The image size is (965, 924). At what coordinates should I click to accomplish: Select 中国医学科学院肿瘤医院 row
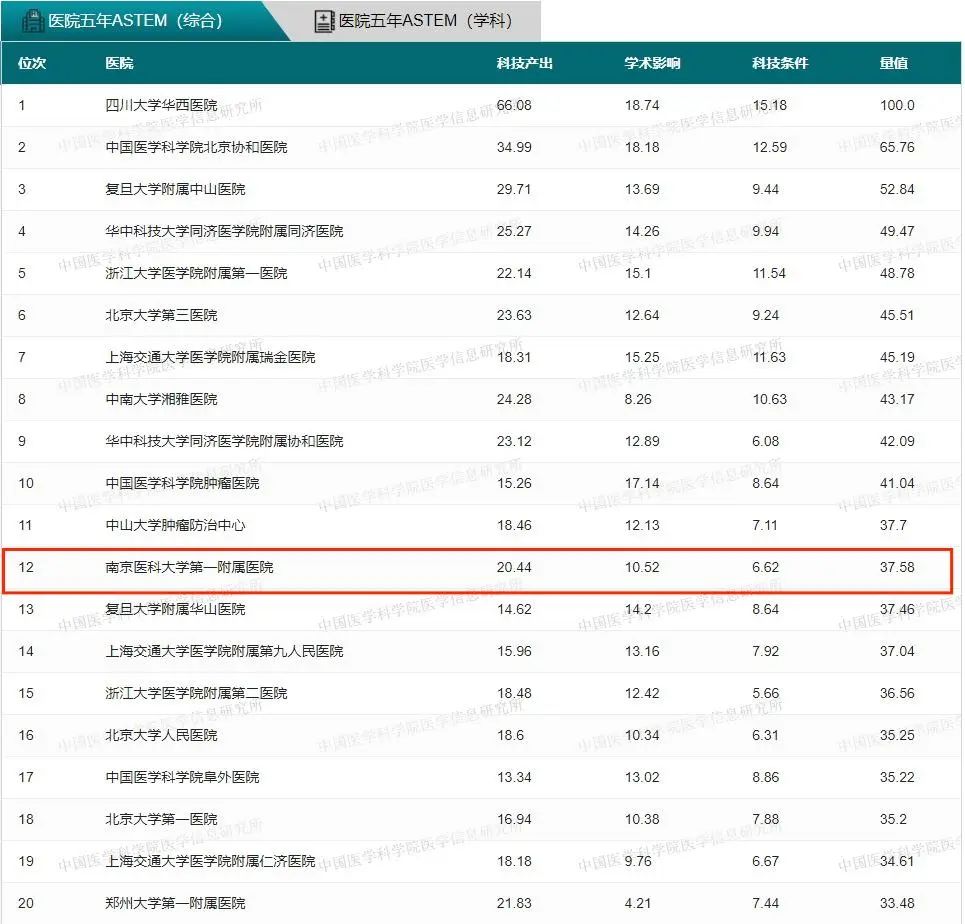point(481,483)
